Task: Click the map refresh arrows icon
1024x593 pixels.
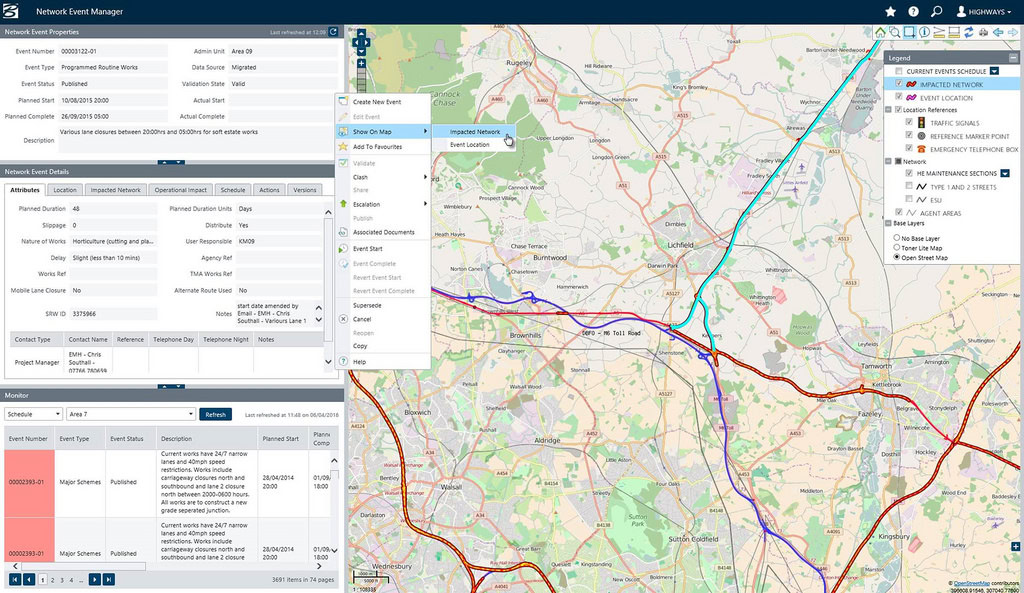Action: pyautogui.click(x=969, y=32)
